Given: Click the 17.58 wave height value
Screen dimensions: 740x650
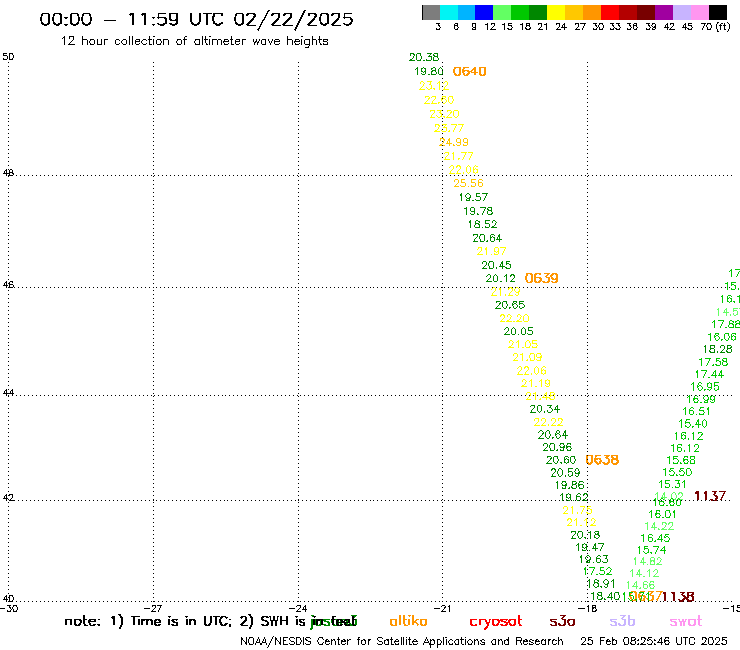Looking at the screenshot, I should [x=713, y=362].
